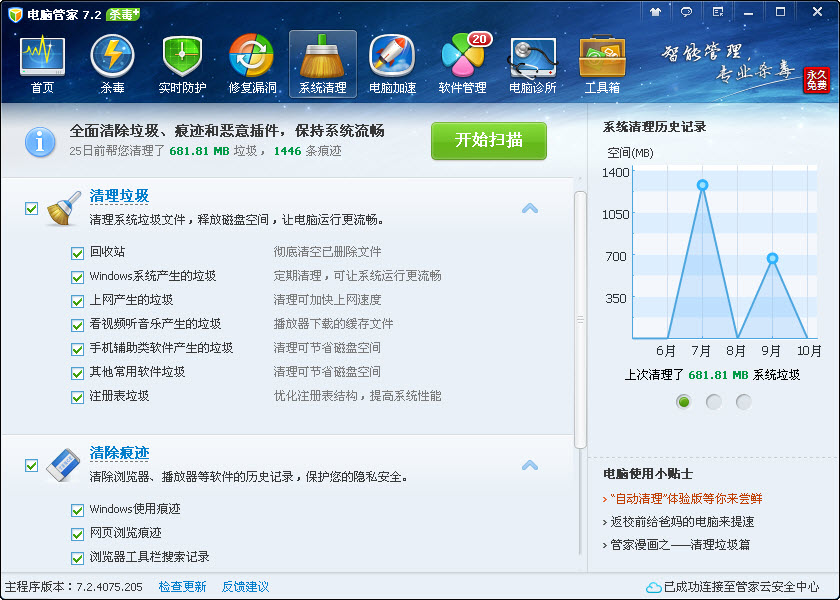Viewport: 840px width, 600px height.
Task: Toggle the Windows系统产生的垃圾 checkbox
Action: pyautogui.click(x=78, y=278)
